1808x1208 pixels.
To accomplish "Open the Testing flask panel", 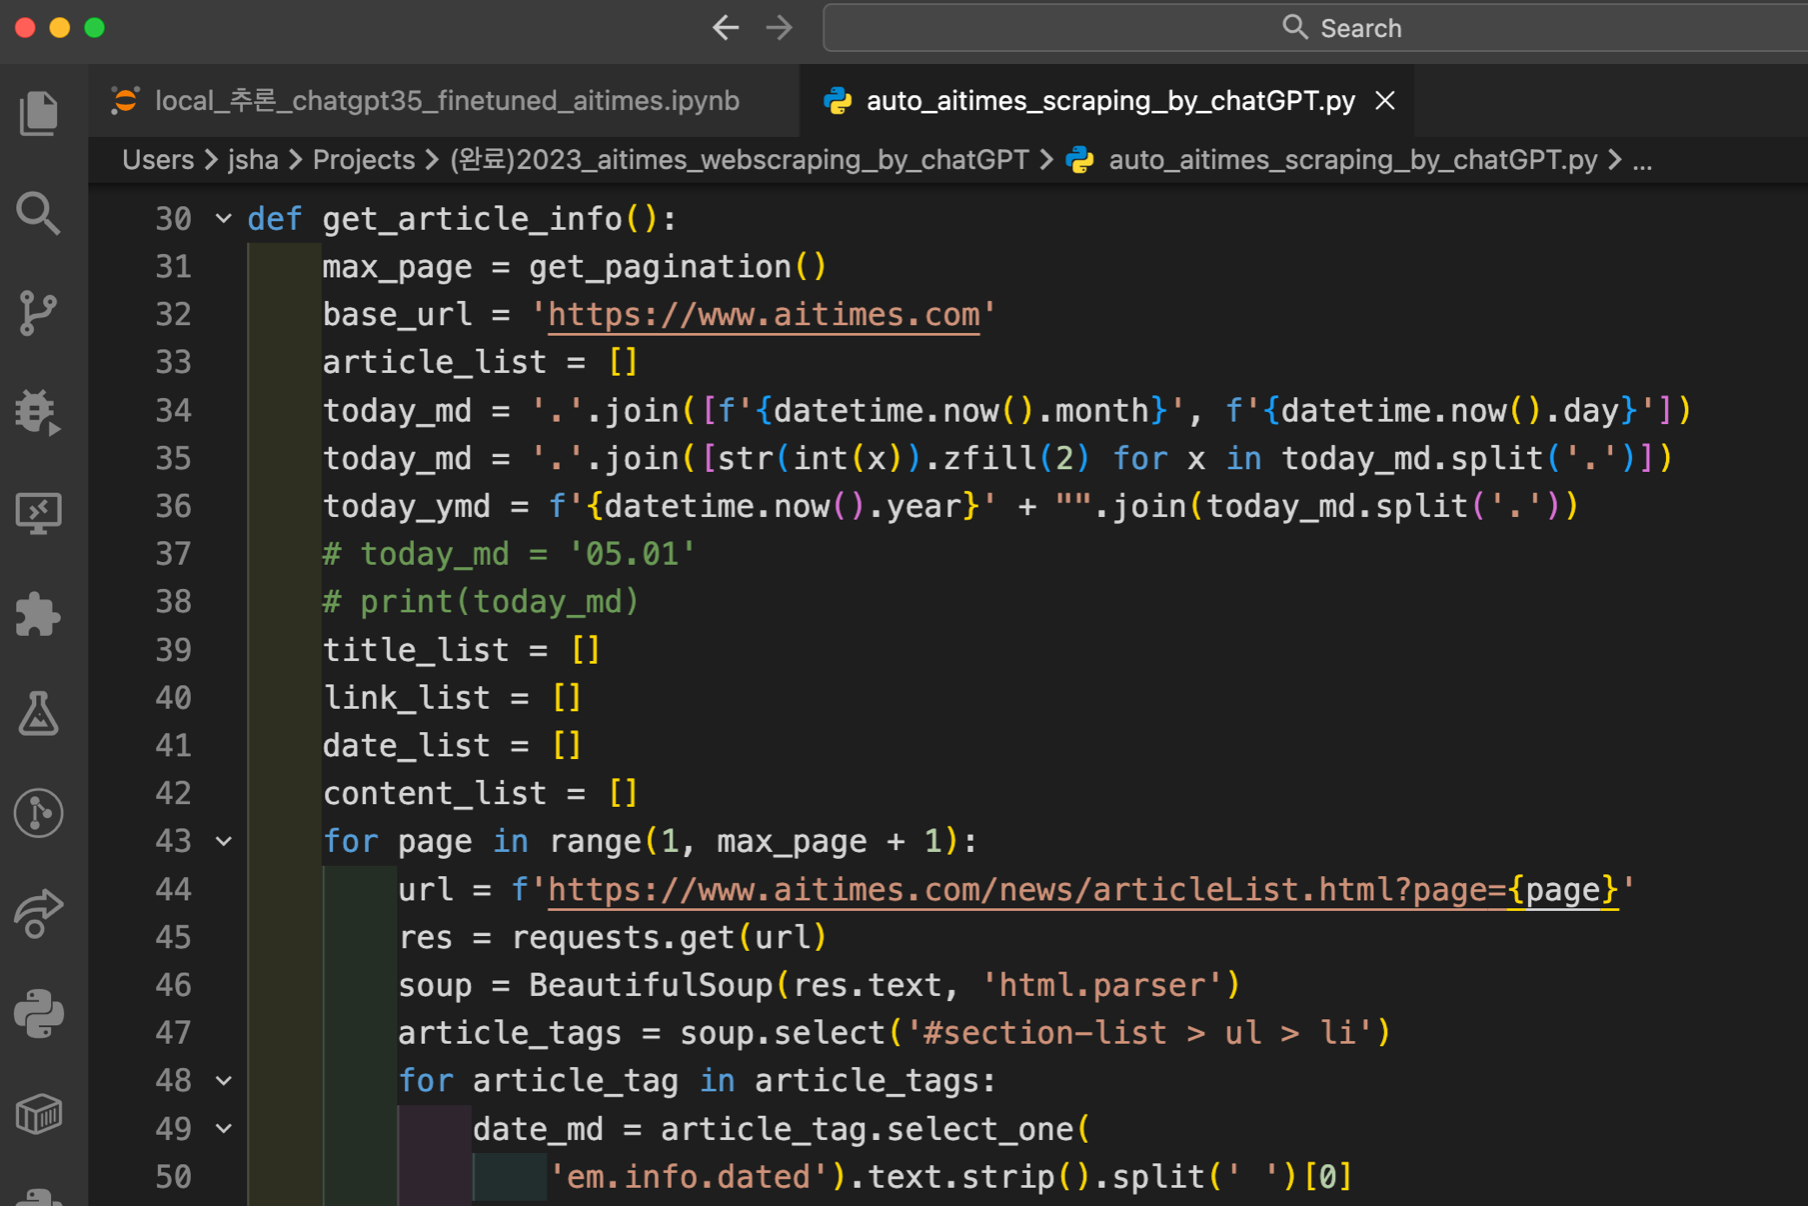I will [39, 712].
